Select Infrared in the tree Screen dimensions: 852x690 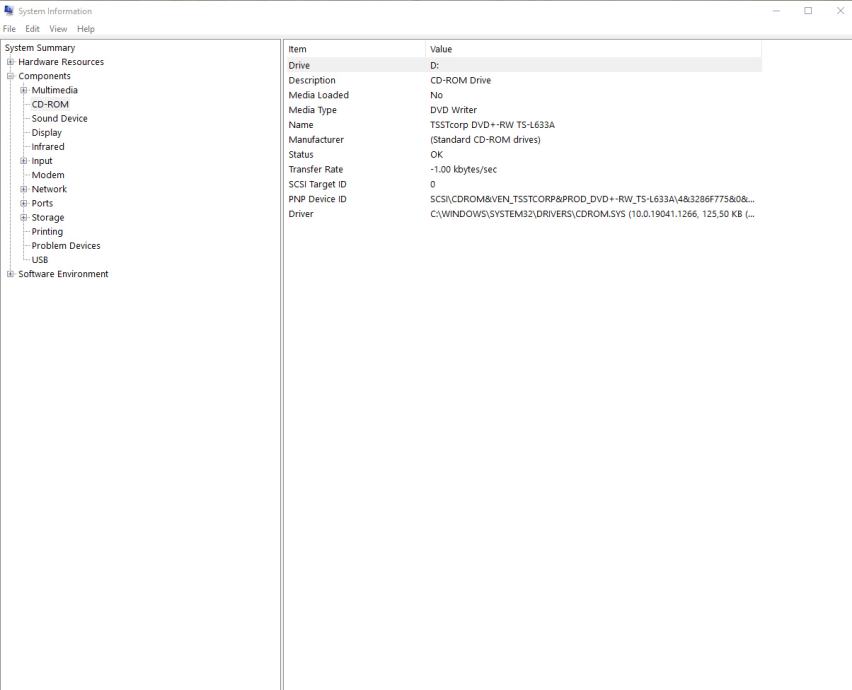48,147
